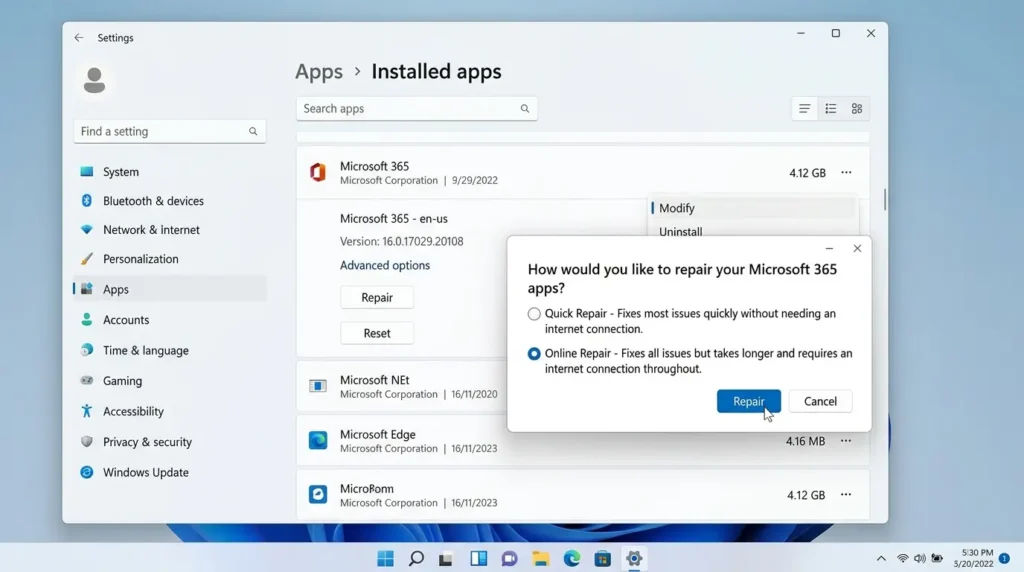Click the MicroRom app icon
The image size is (1024, 572).
[x=318, y=494]
